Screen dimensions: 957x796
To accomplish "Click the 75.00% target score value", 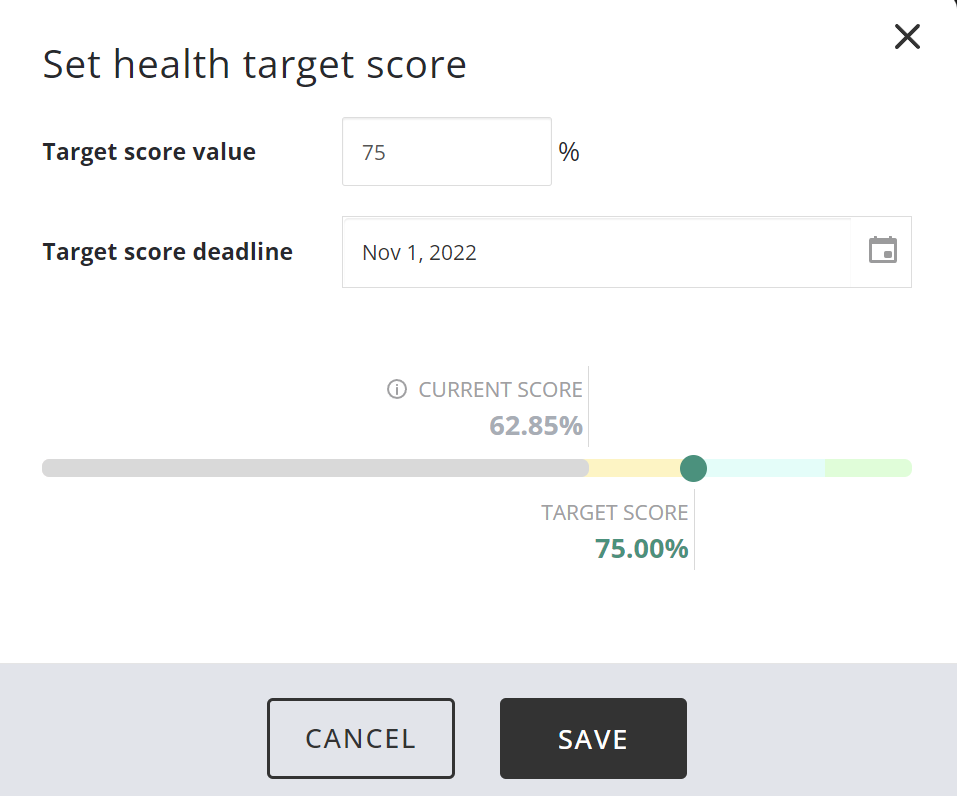I will click(641, 549).
